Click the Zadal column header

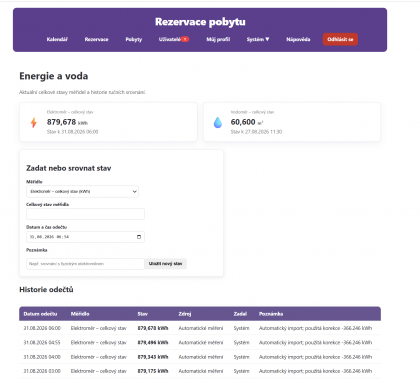coord(240,314)
